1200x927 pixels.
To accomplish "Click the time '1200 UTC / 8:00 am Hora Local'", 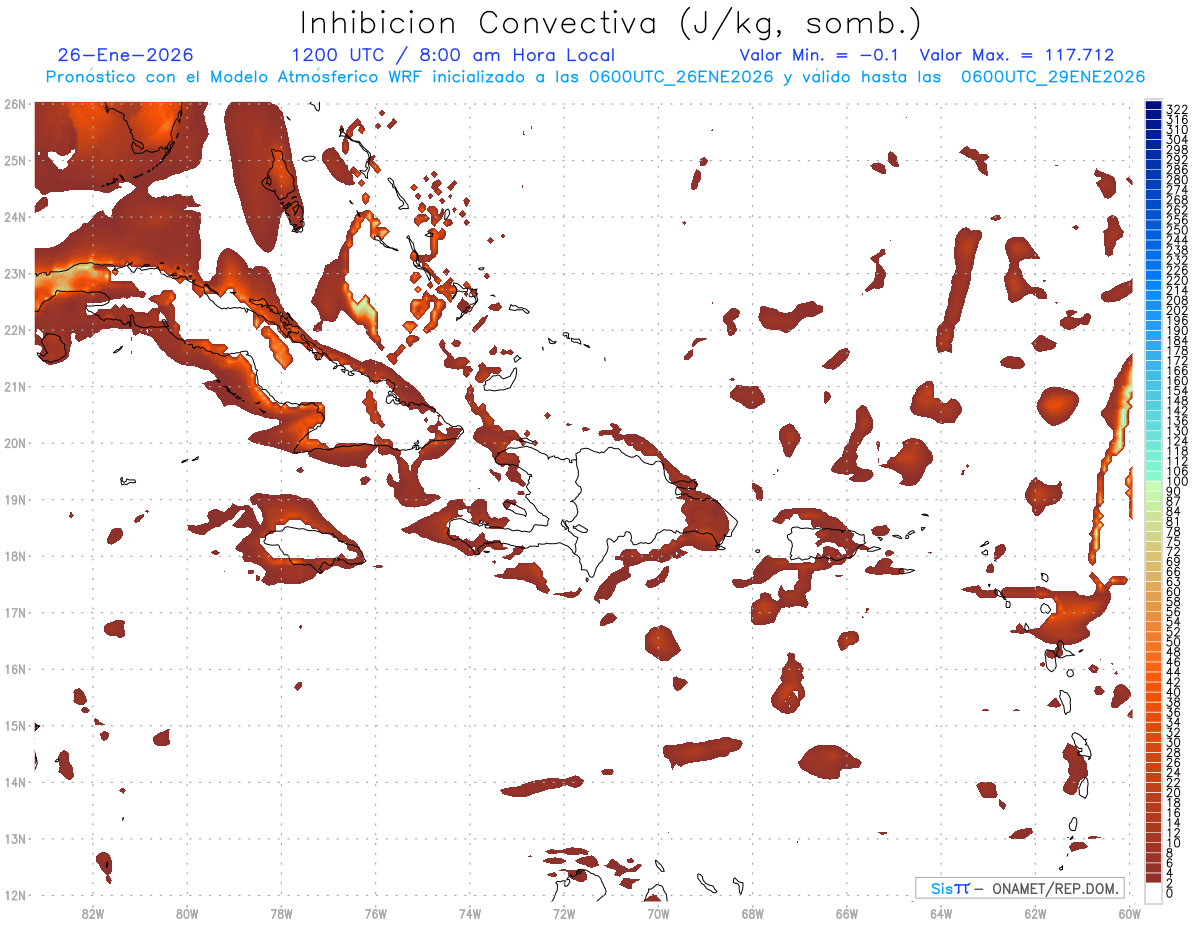I will (453, 56).
